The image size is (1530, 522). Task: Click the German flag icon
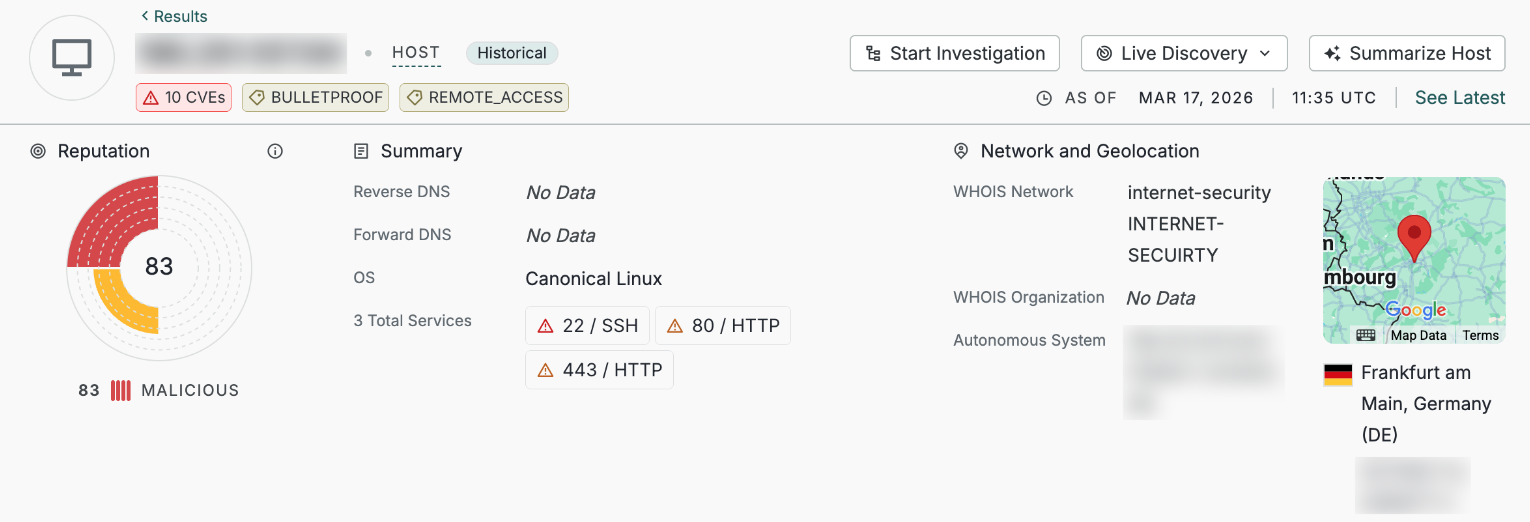(1338, 374)
